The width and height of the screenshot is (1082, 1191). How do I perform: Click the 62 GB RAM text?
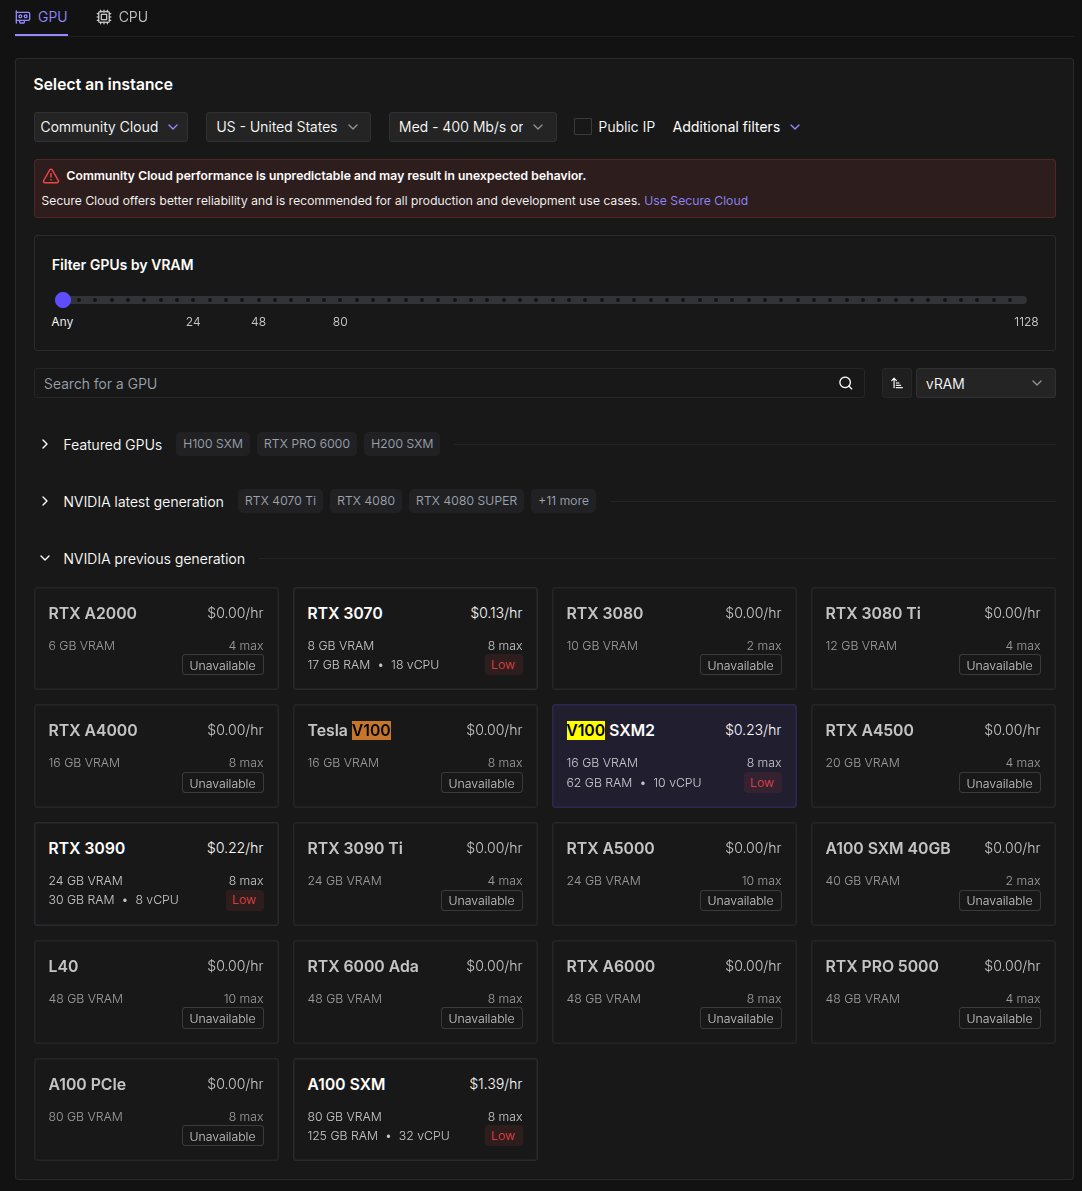click(x=599, y=782)
